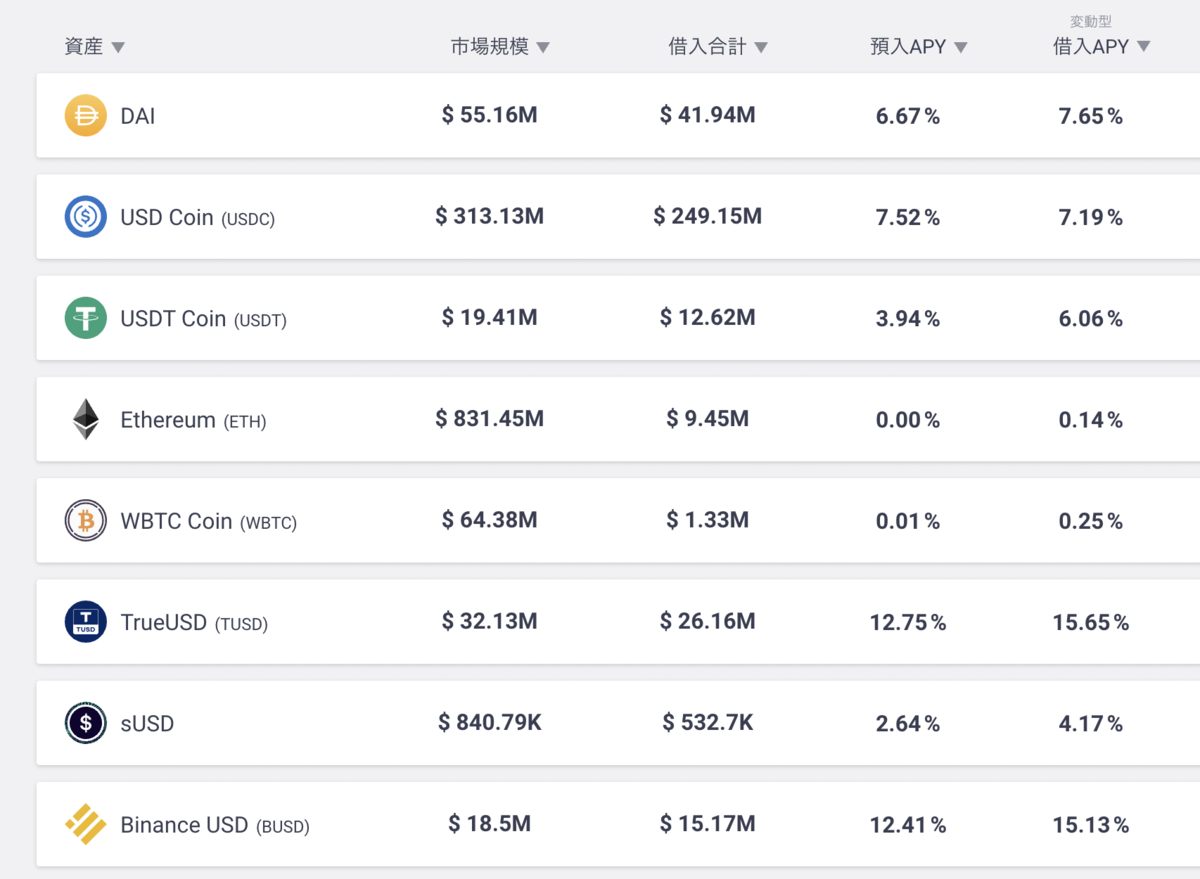Image resolution: width=1200 pixels, height=879 pixels.
Task: Sort by 資産 column arrow
Action: (118, 47)
